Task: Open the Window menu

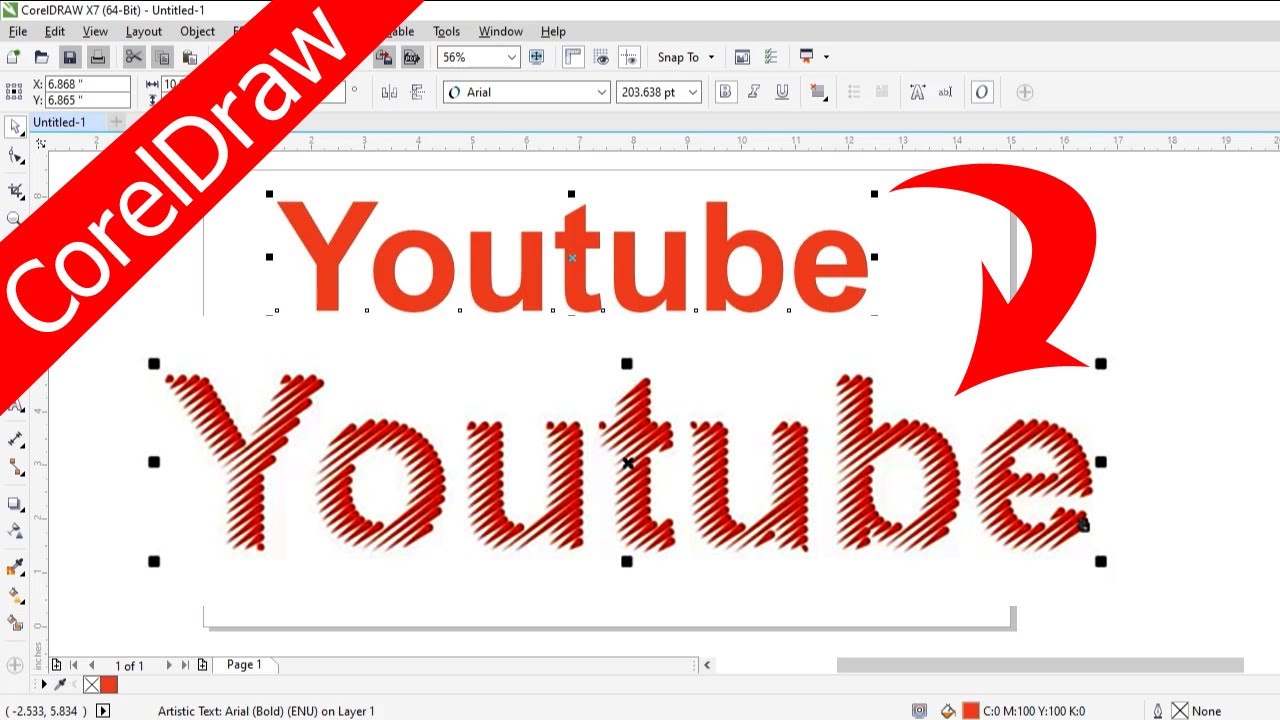Action: [501, 31]
